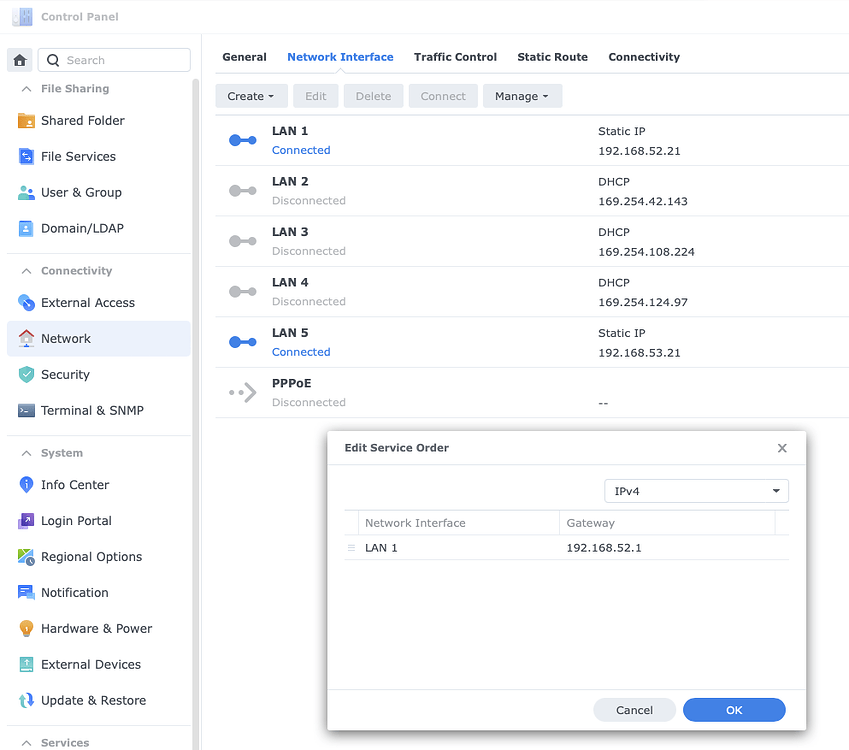
Task: Click IP address 169.254.108.224
Action: tap(646, 252)
